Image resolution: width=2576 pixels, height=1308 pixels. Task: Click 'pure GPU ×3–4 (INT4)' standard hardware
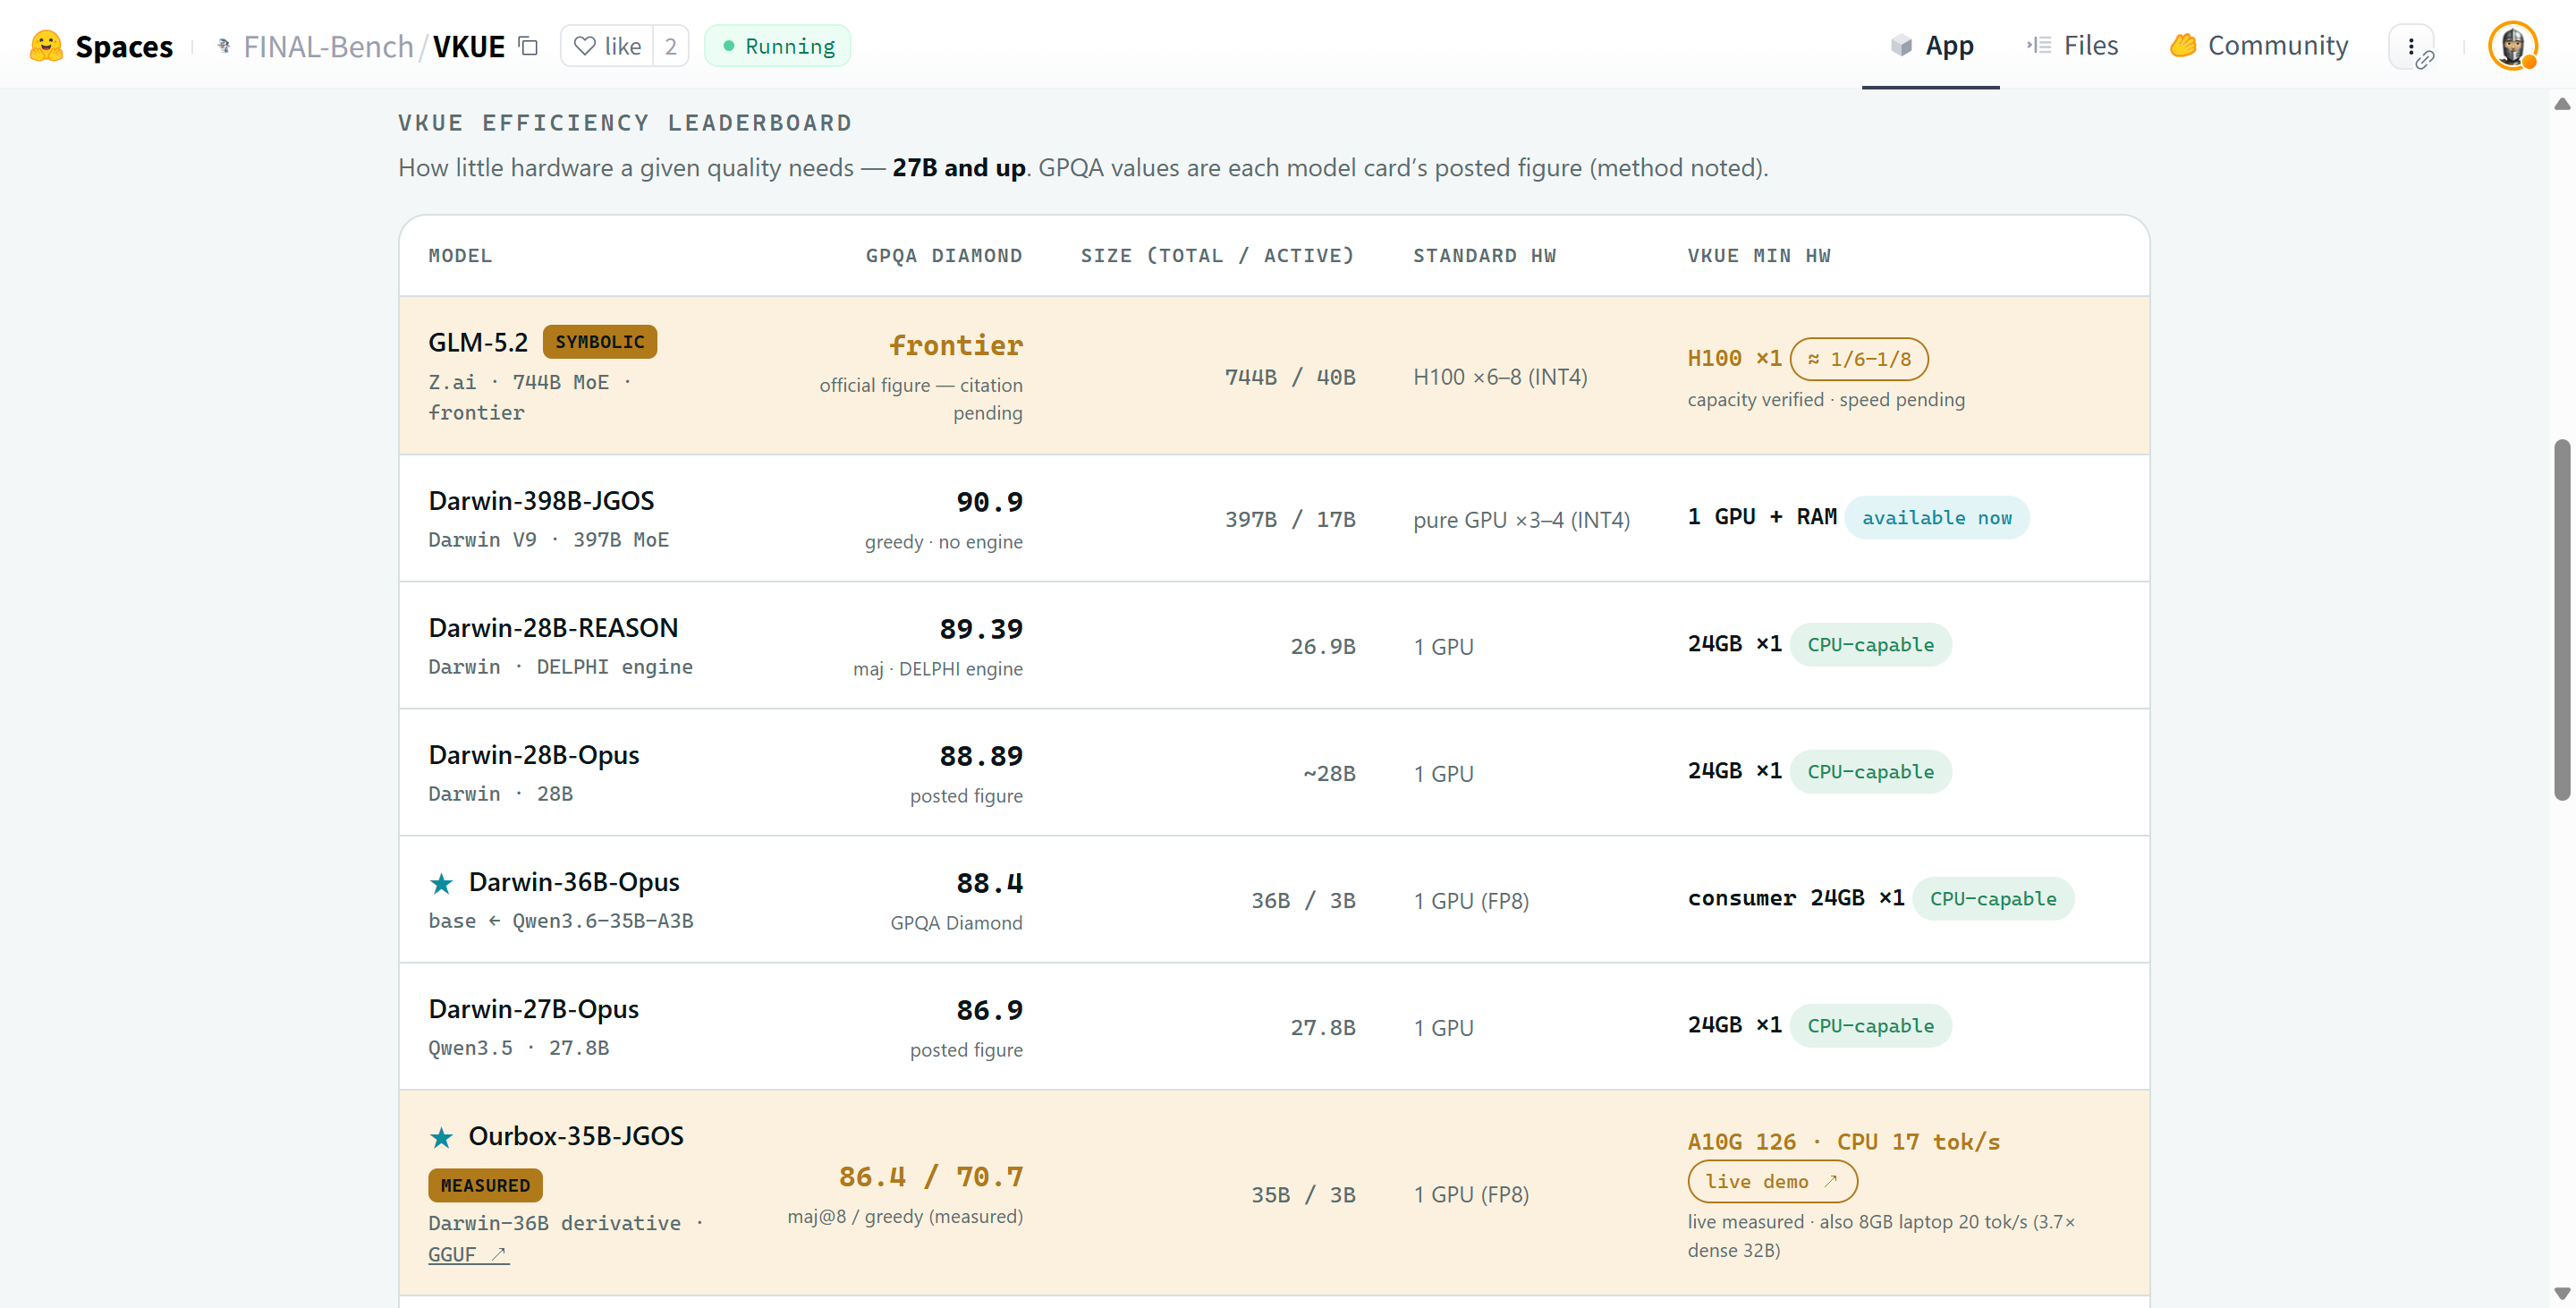(1521, 520)
